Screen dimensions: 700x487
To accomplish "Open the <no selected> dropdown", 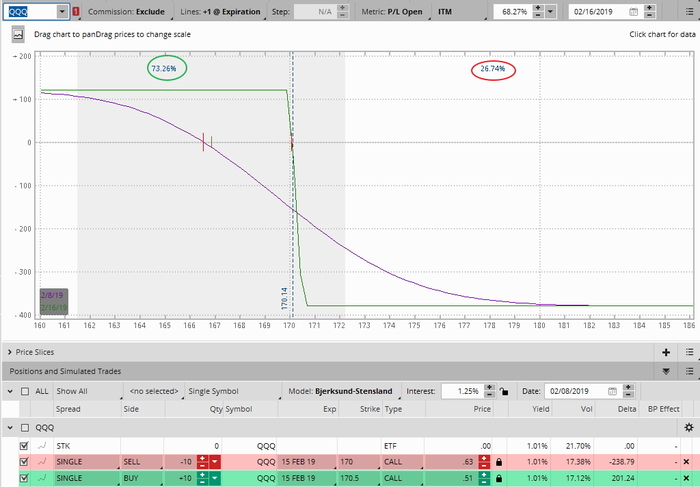I will coord(154,391).
